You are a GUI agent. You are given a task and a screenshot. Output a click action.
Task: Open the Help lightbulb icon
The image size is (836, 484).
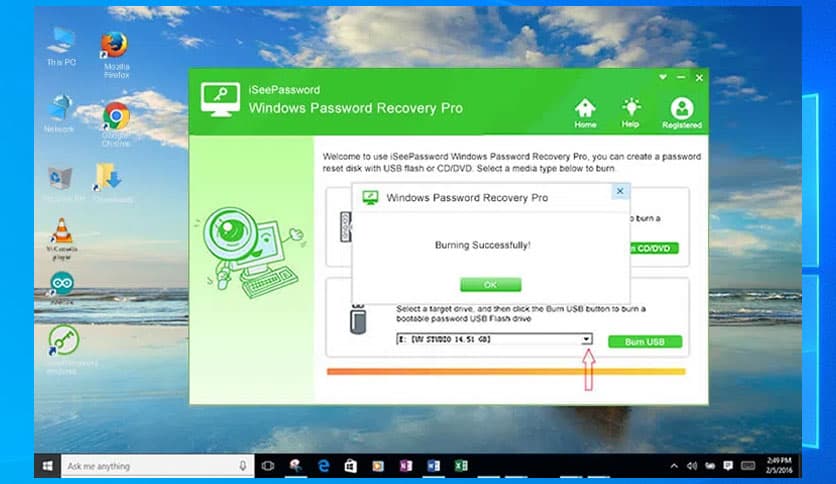(x=630, y=112)
